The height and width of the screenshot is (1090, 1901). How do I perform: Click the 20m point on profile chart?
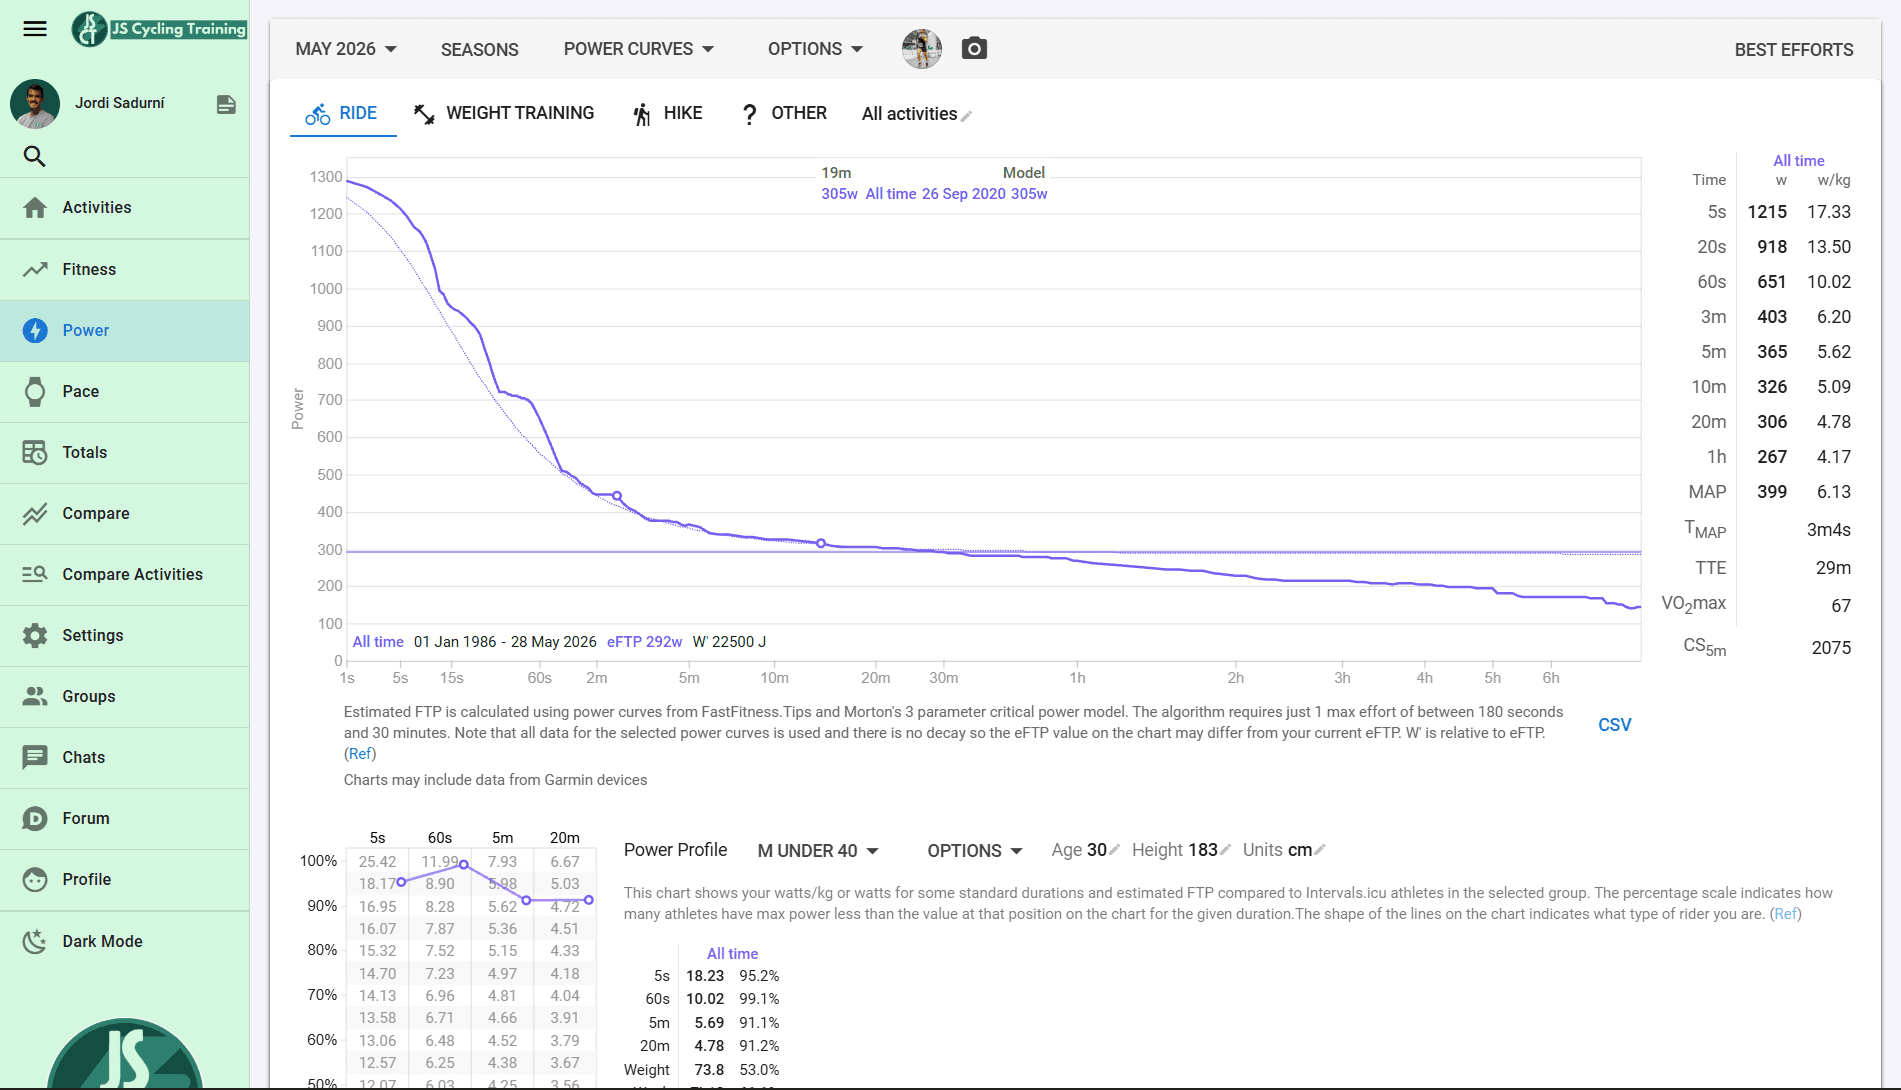point(589,900)
